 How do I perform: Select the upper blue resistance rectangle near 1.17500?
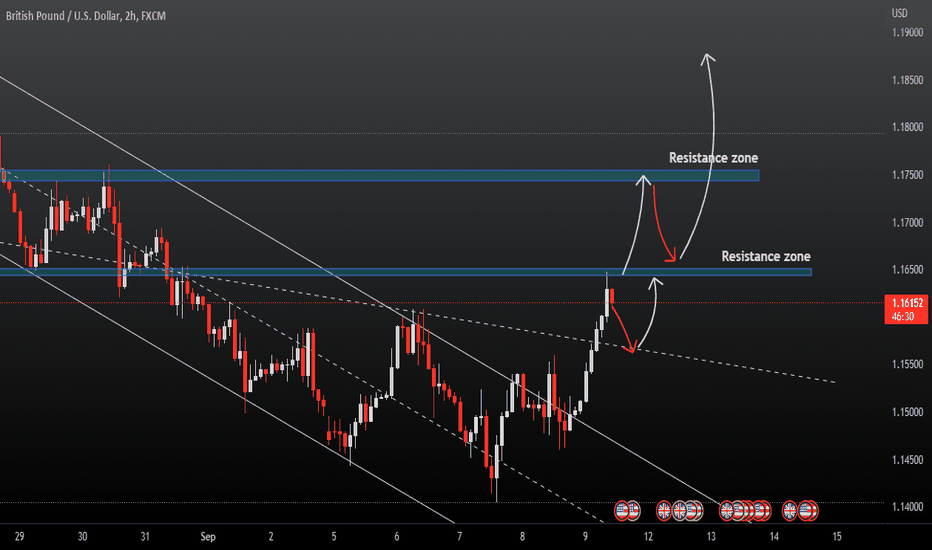tap(380, 175)
